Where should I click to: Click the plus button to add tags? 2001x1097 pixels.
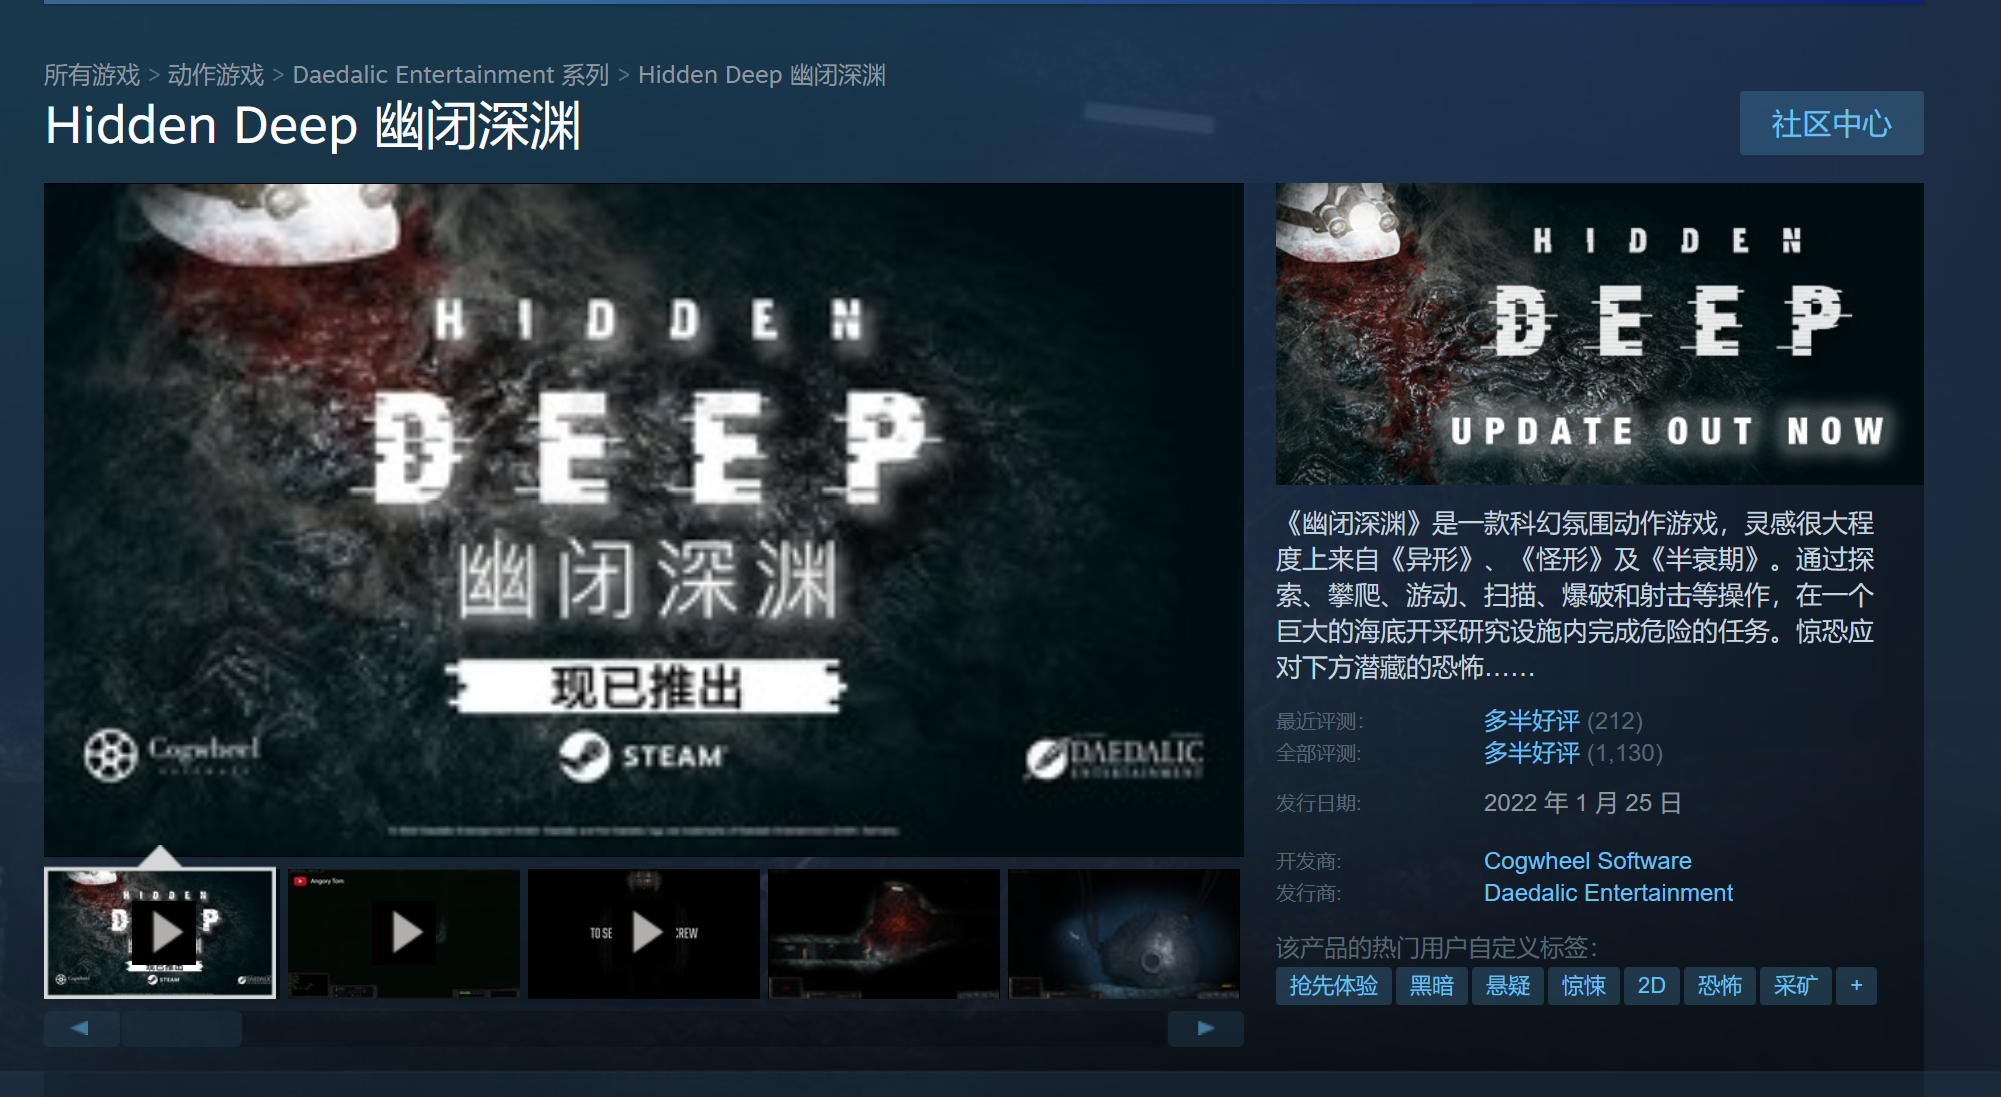click(x=1856, y=986)
